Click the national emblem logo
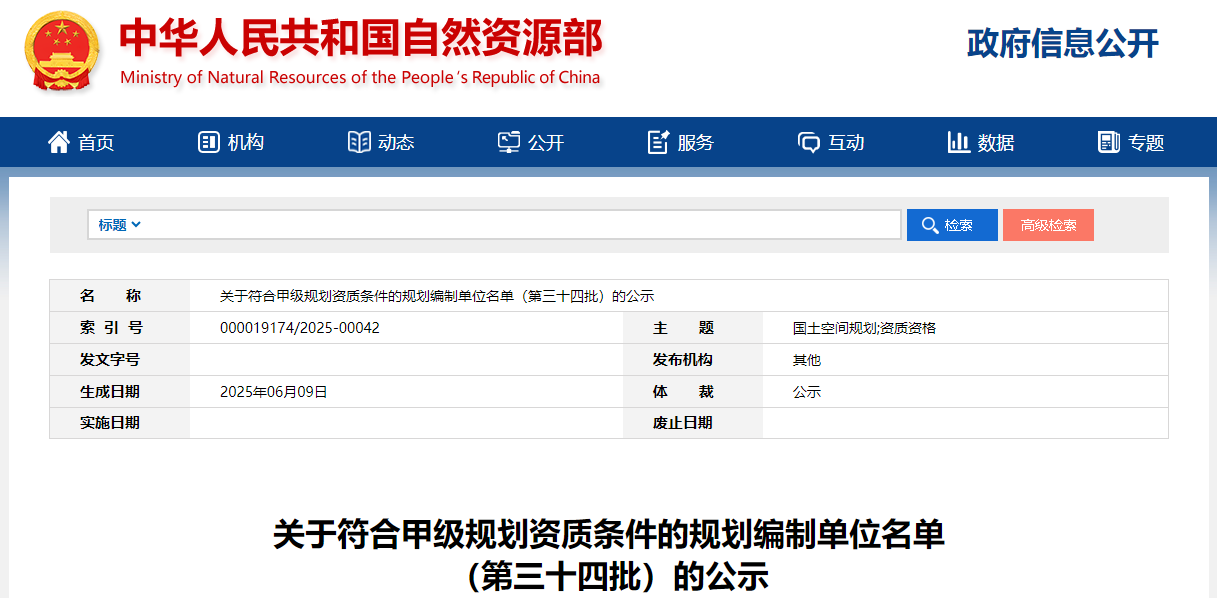1217x598 pixels. pyautogui.click(x=63, y=52)
